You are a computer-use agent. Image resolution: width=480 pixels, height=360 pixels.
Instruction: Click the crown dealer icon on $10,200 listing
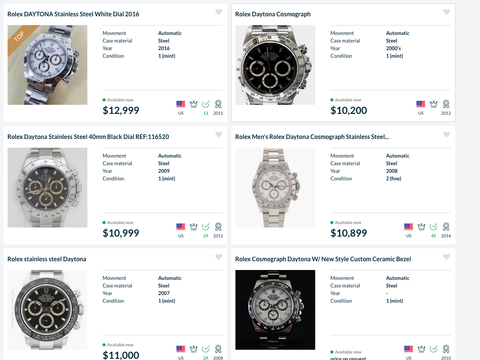pyautogui.click(x=434, y=104)
